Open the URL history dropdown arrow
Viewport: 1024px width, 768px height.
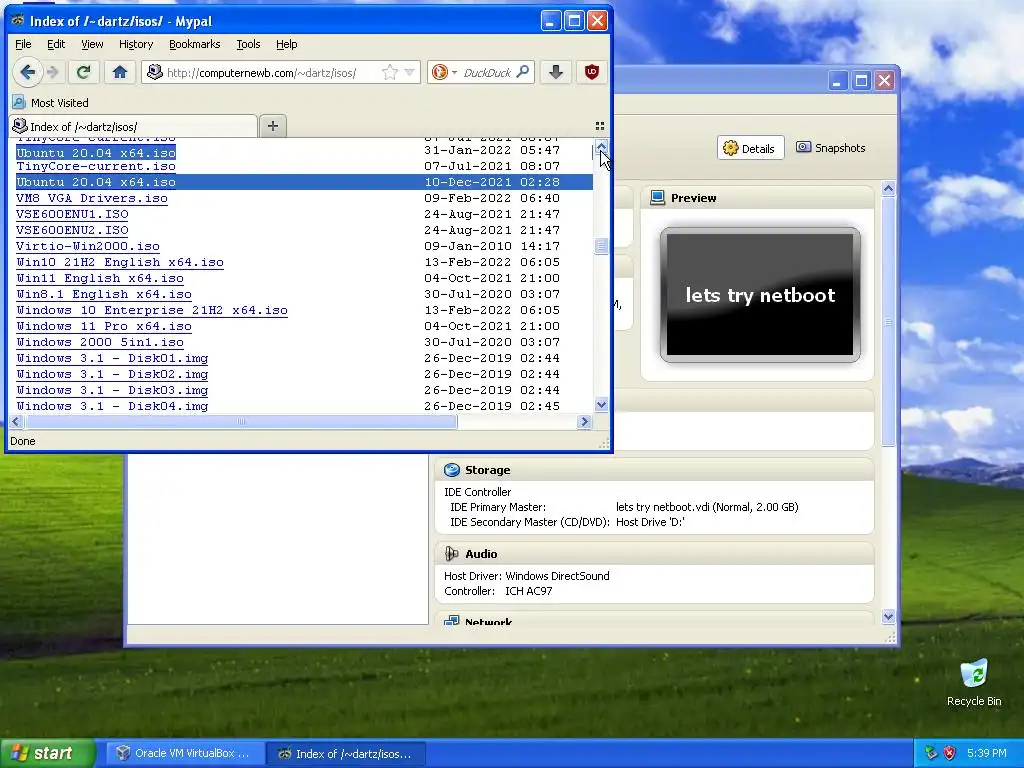409,72
